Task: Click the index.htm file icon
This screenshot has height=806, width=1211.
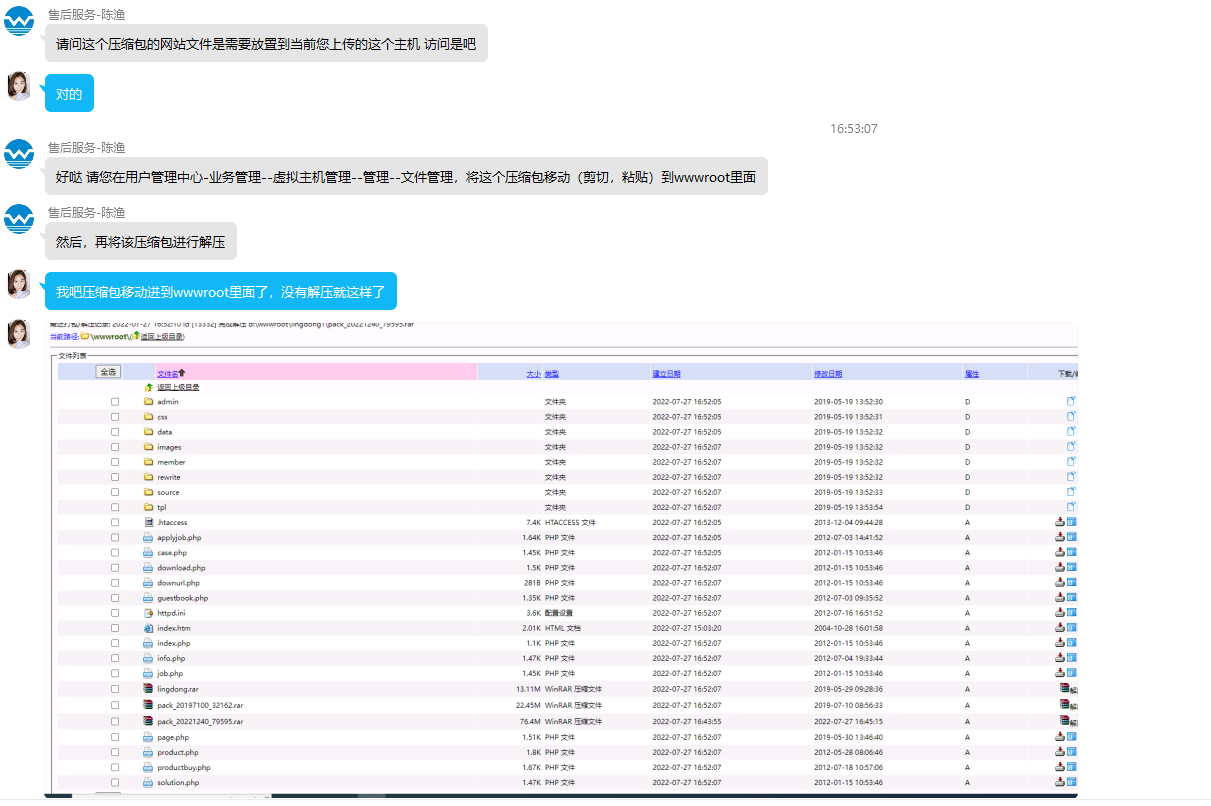Action: pyautogui.click(x=148, y=628)
